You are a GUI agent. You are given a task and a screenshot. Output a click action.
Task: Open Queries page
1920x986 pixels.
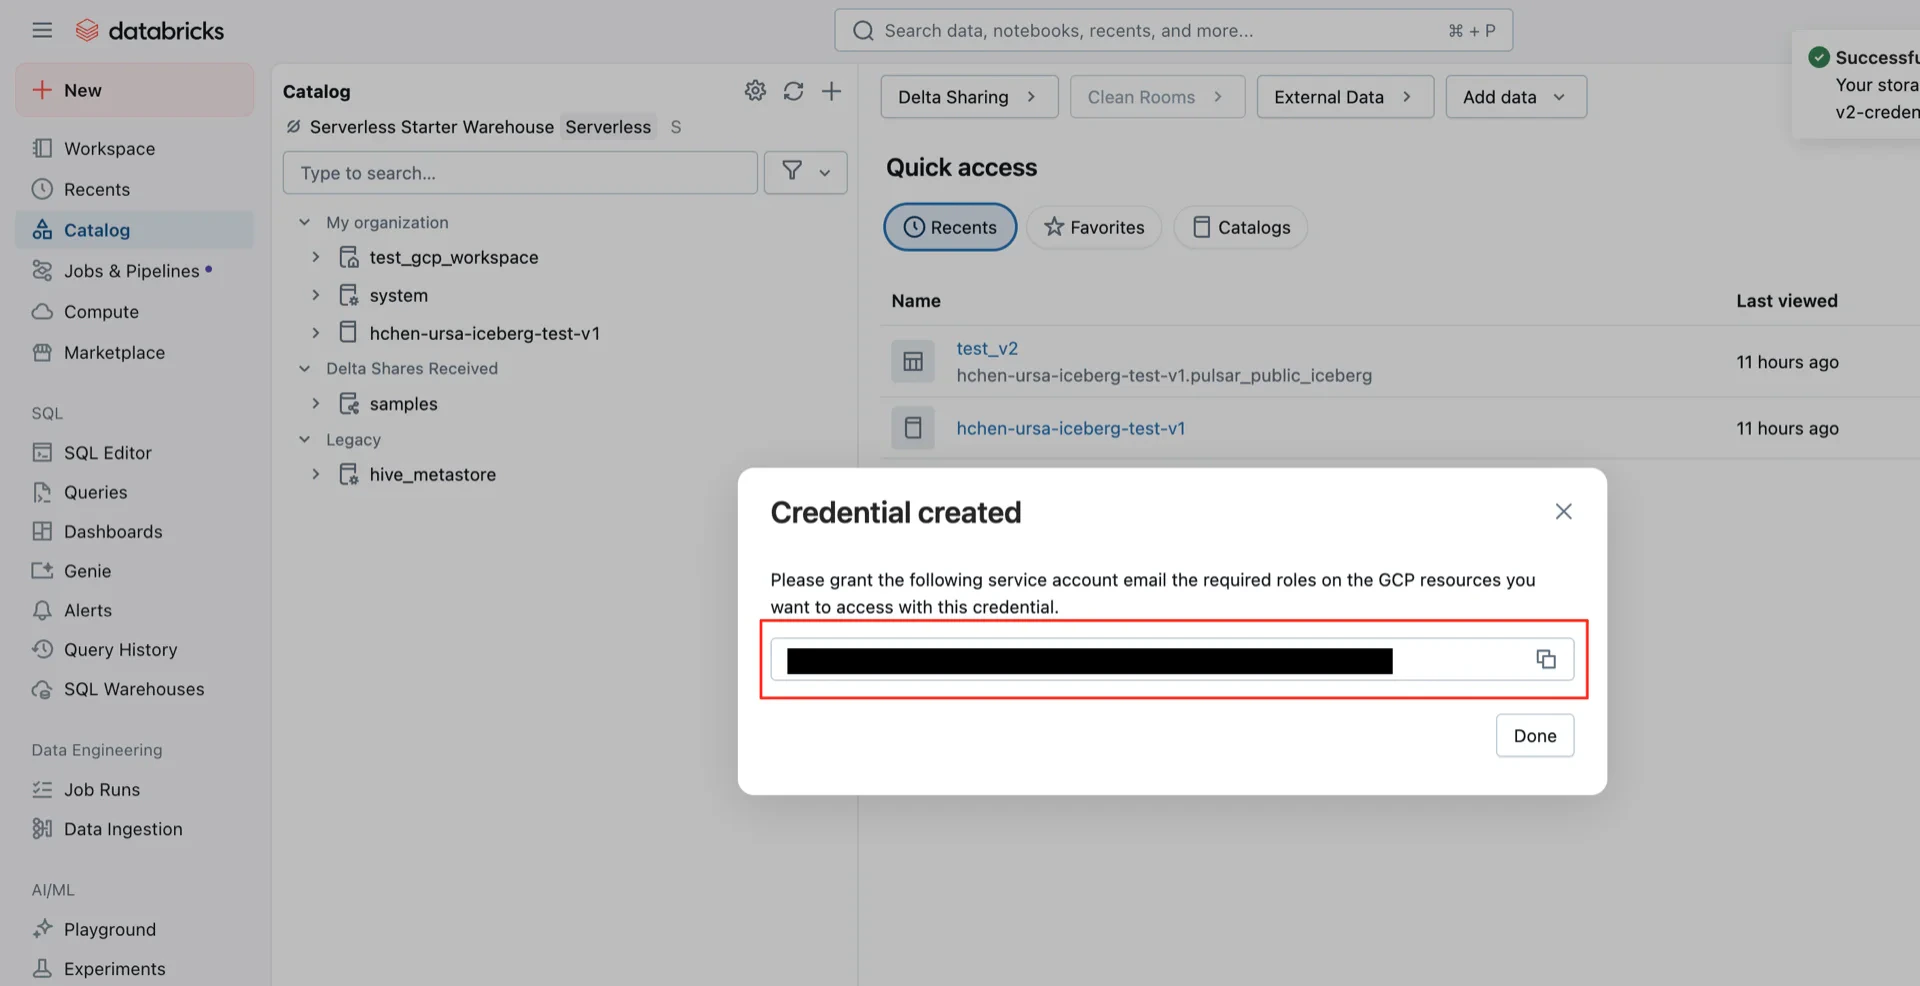135,492
